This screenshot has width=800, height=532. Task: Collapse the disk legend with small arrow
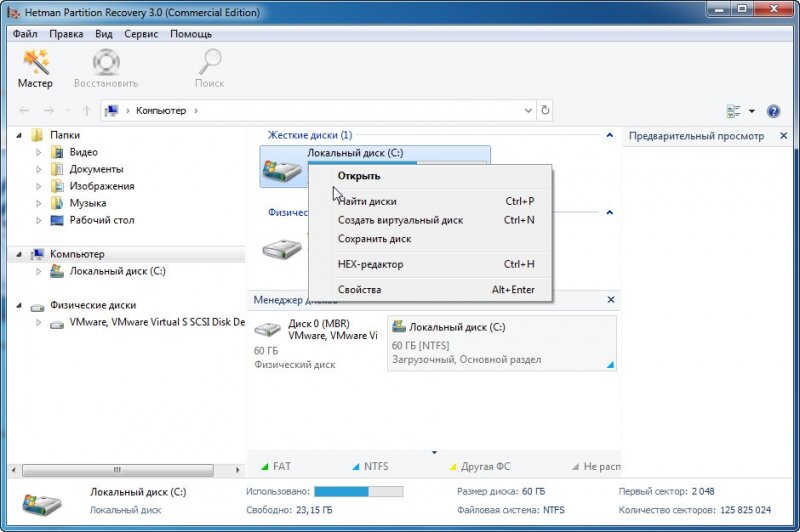(434, 452)
